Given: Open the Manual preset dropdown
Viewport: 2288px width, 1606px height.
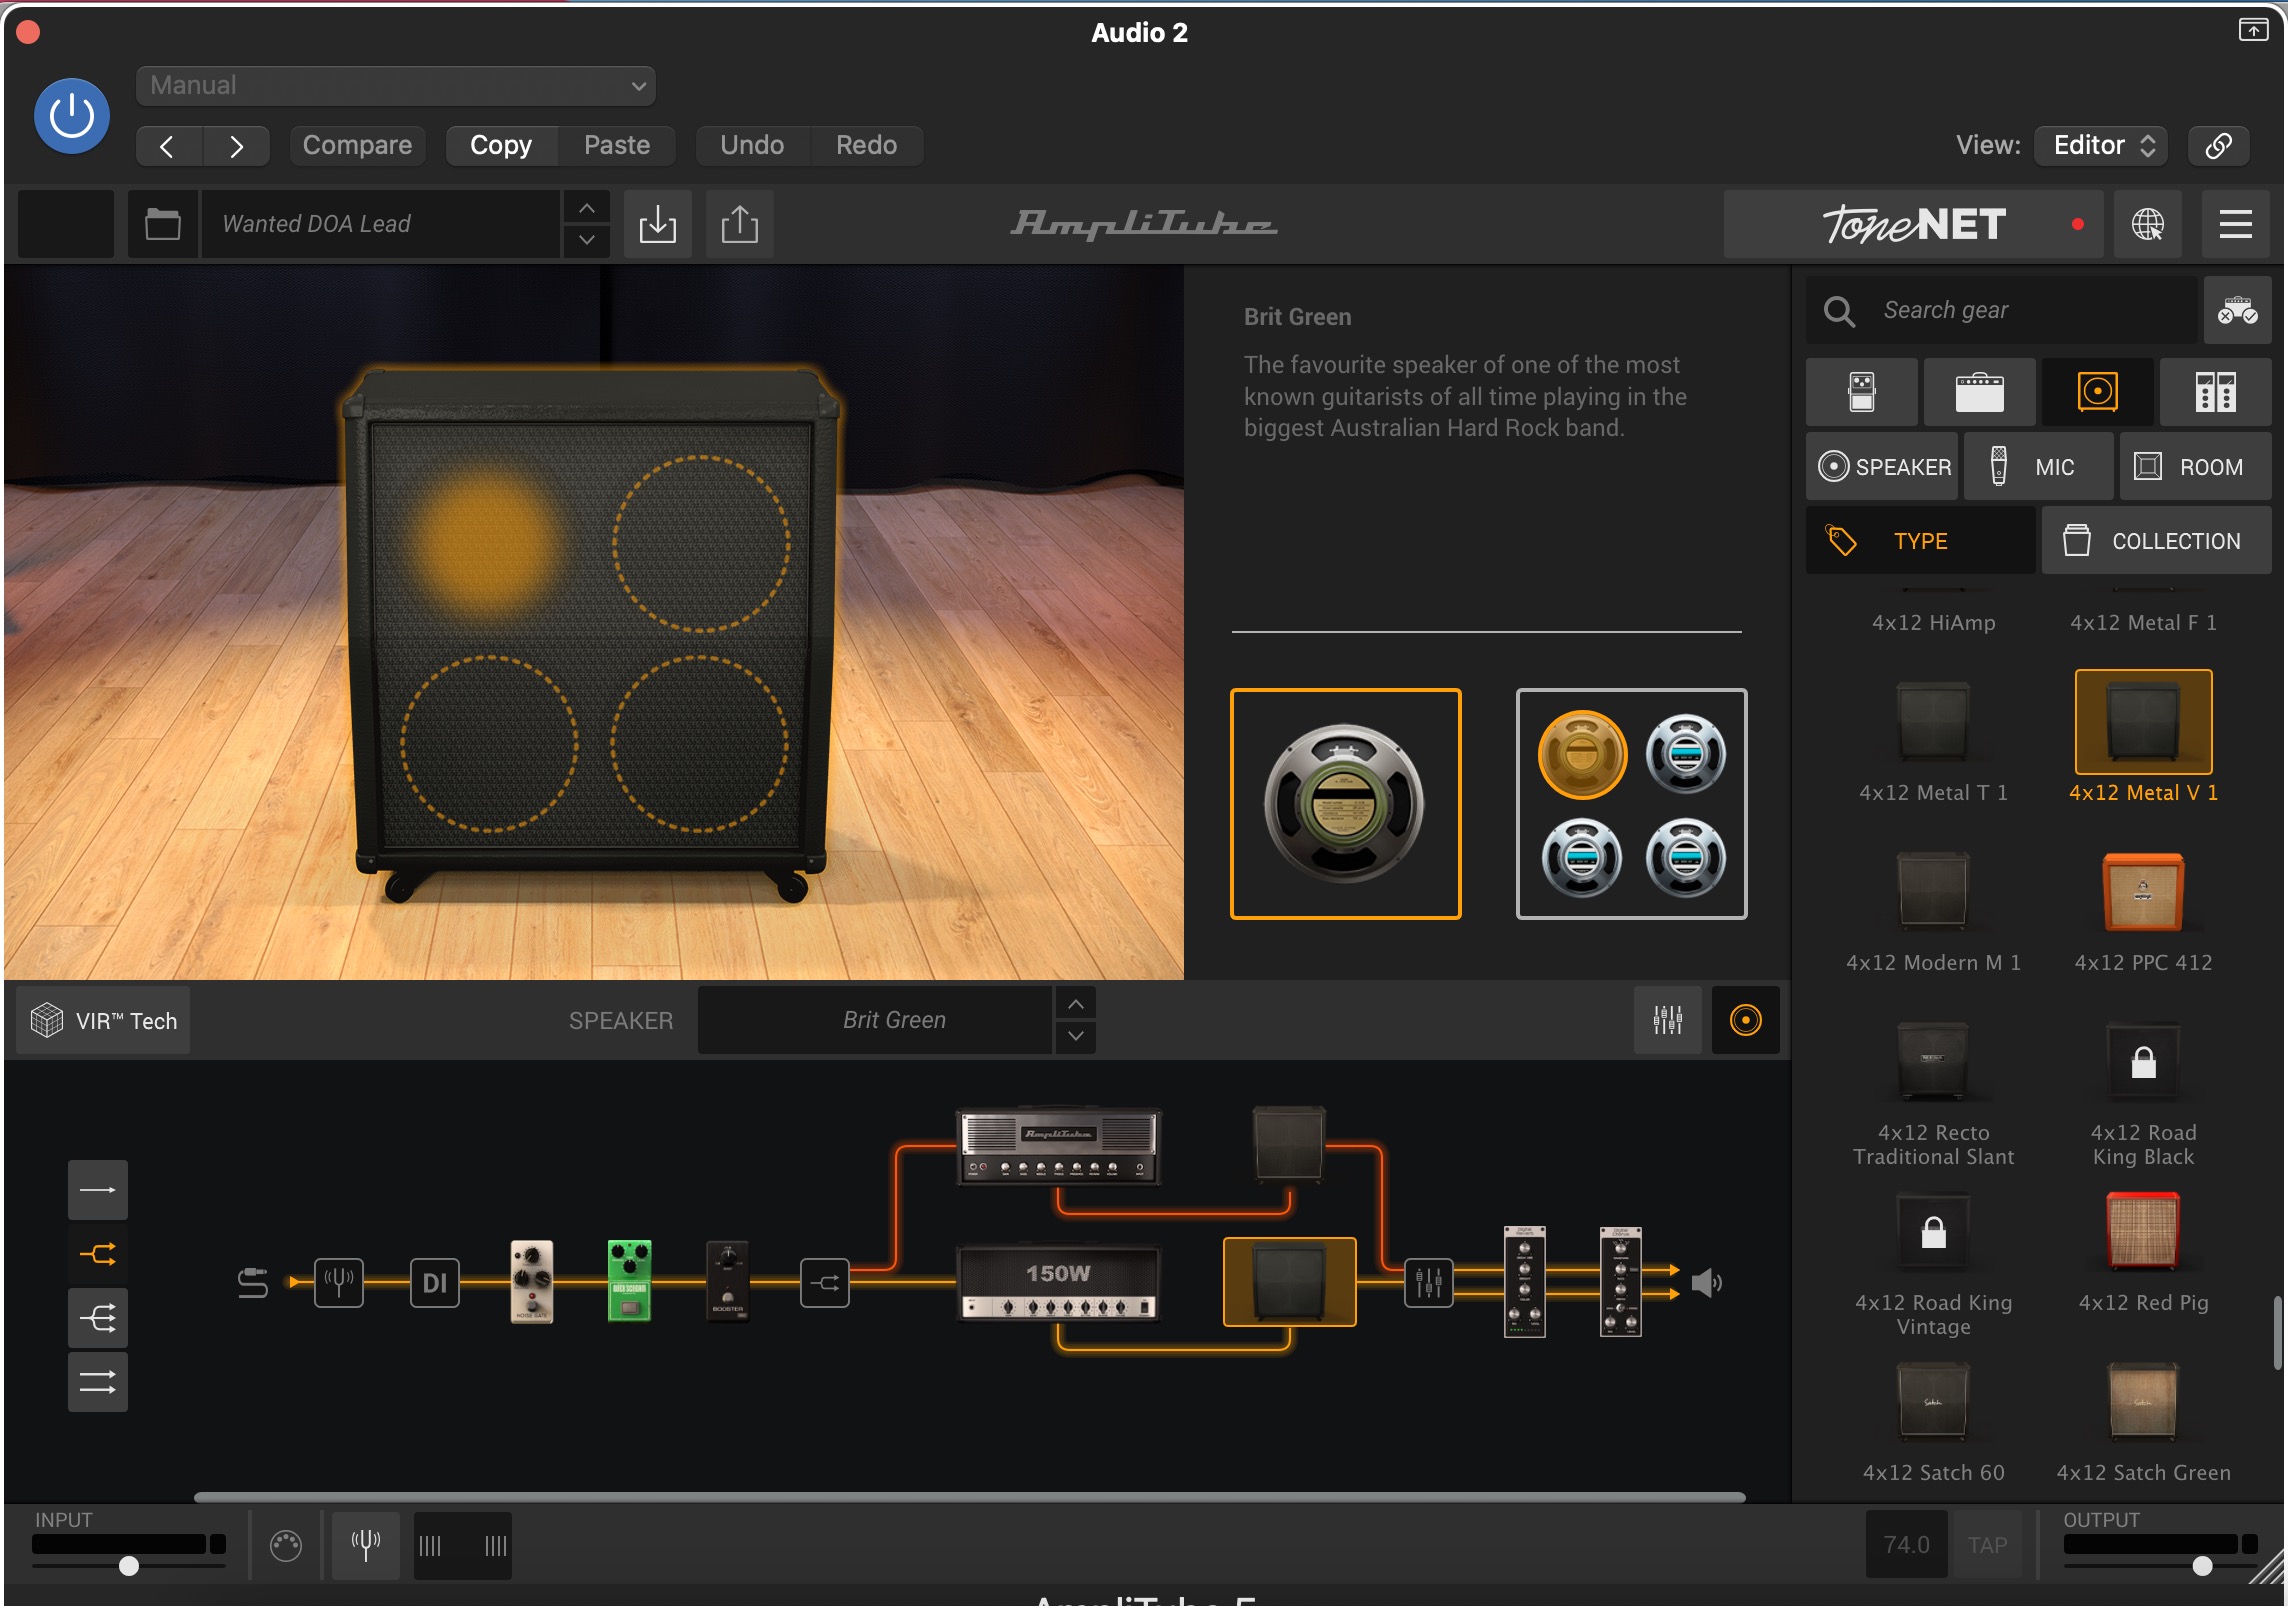Looking at the screenshot, I should pos(395,86).
